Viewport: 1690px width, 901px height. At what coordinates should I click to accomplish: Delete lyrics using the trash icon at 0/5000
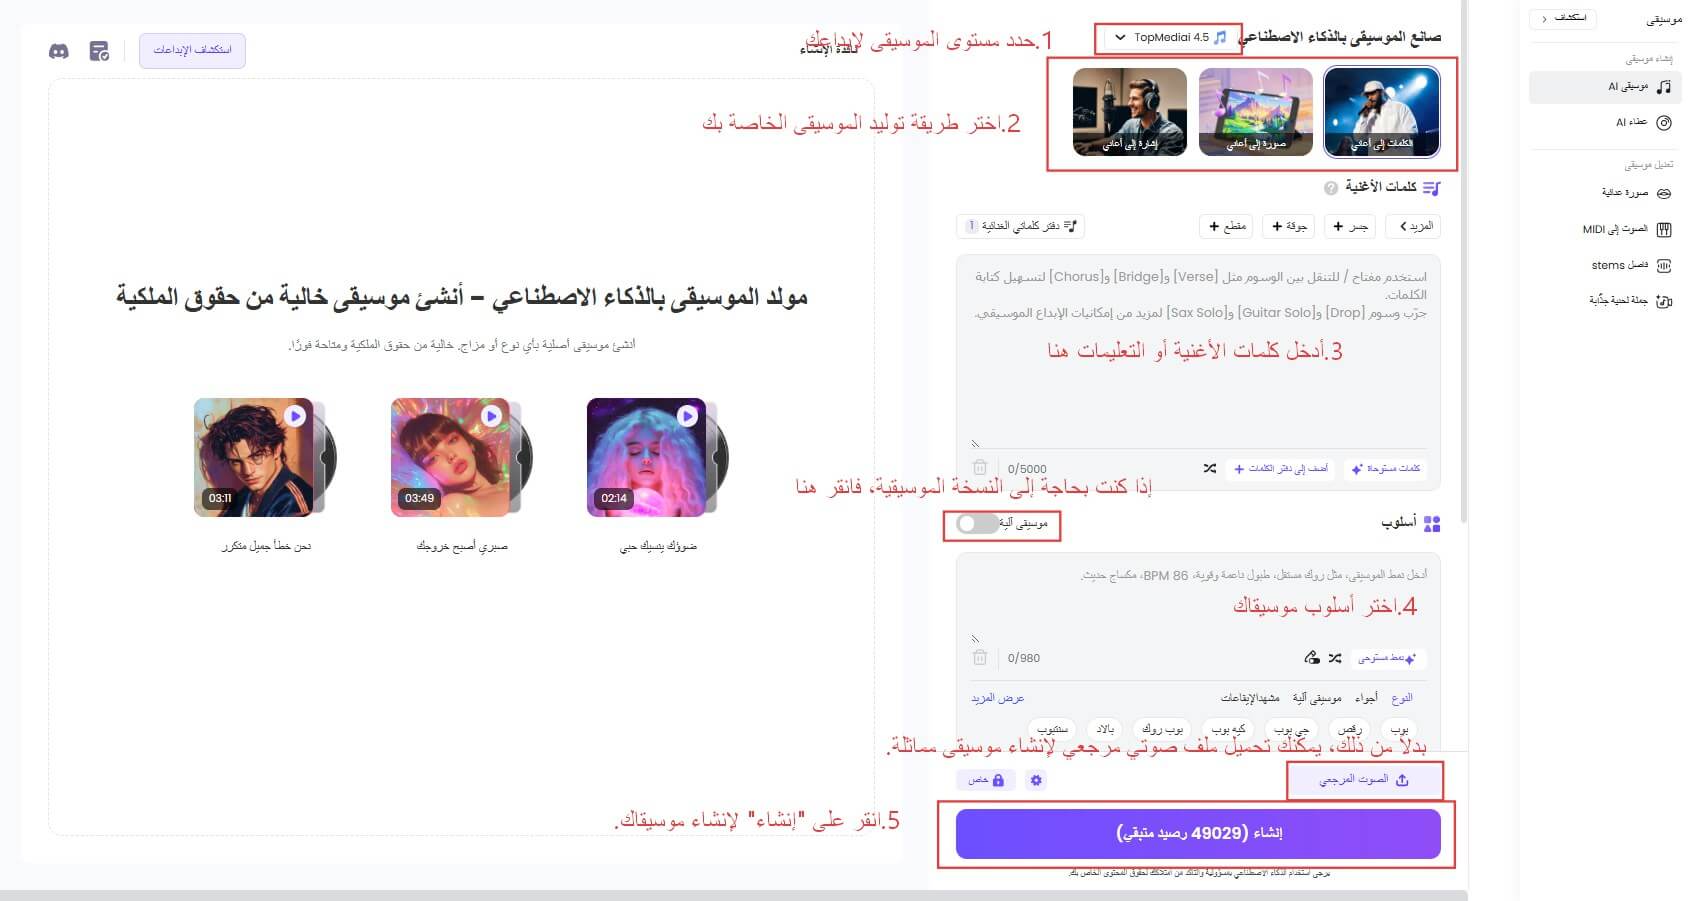pos(980,468)
